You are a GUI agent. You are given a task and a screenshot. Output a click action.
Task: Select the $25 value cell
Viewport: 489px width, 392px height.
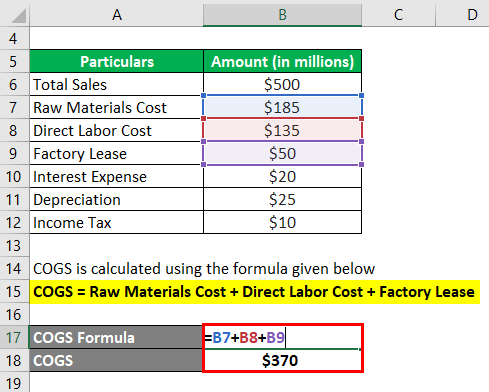pyautogui.click(x=282, y=199)
